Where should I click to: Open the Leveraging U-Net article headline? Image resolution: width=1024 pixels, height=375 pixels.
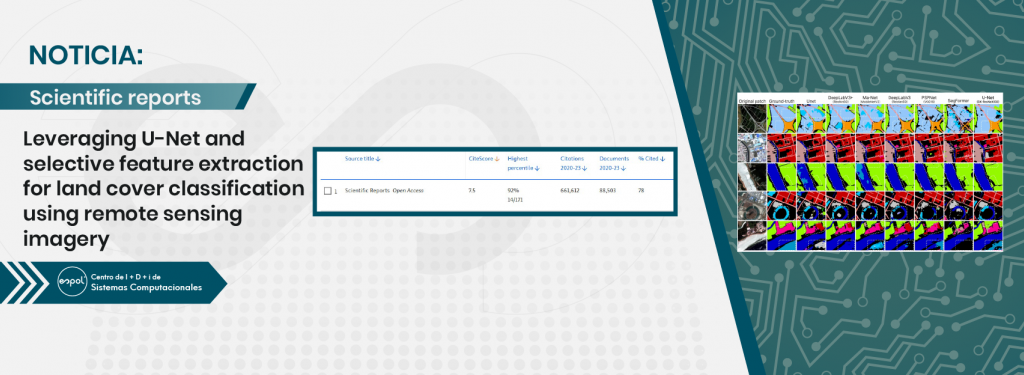[x=163, y=189]
